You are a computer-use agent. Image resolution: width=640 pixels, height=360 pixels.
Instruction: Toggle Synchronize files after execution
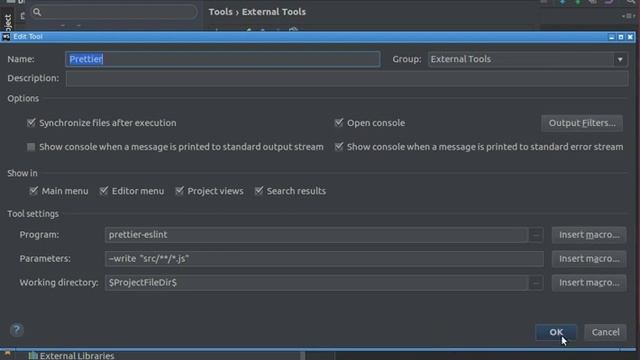(31, 122)
